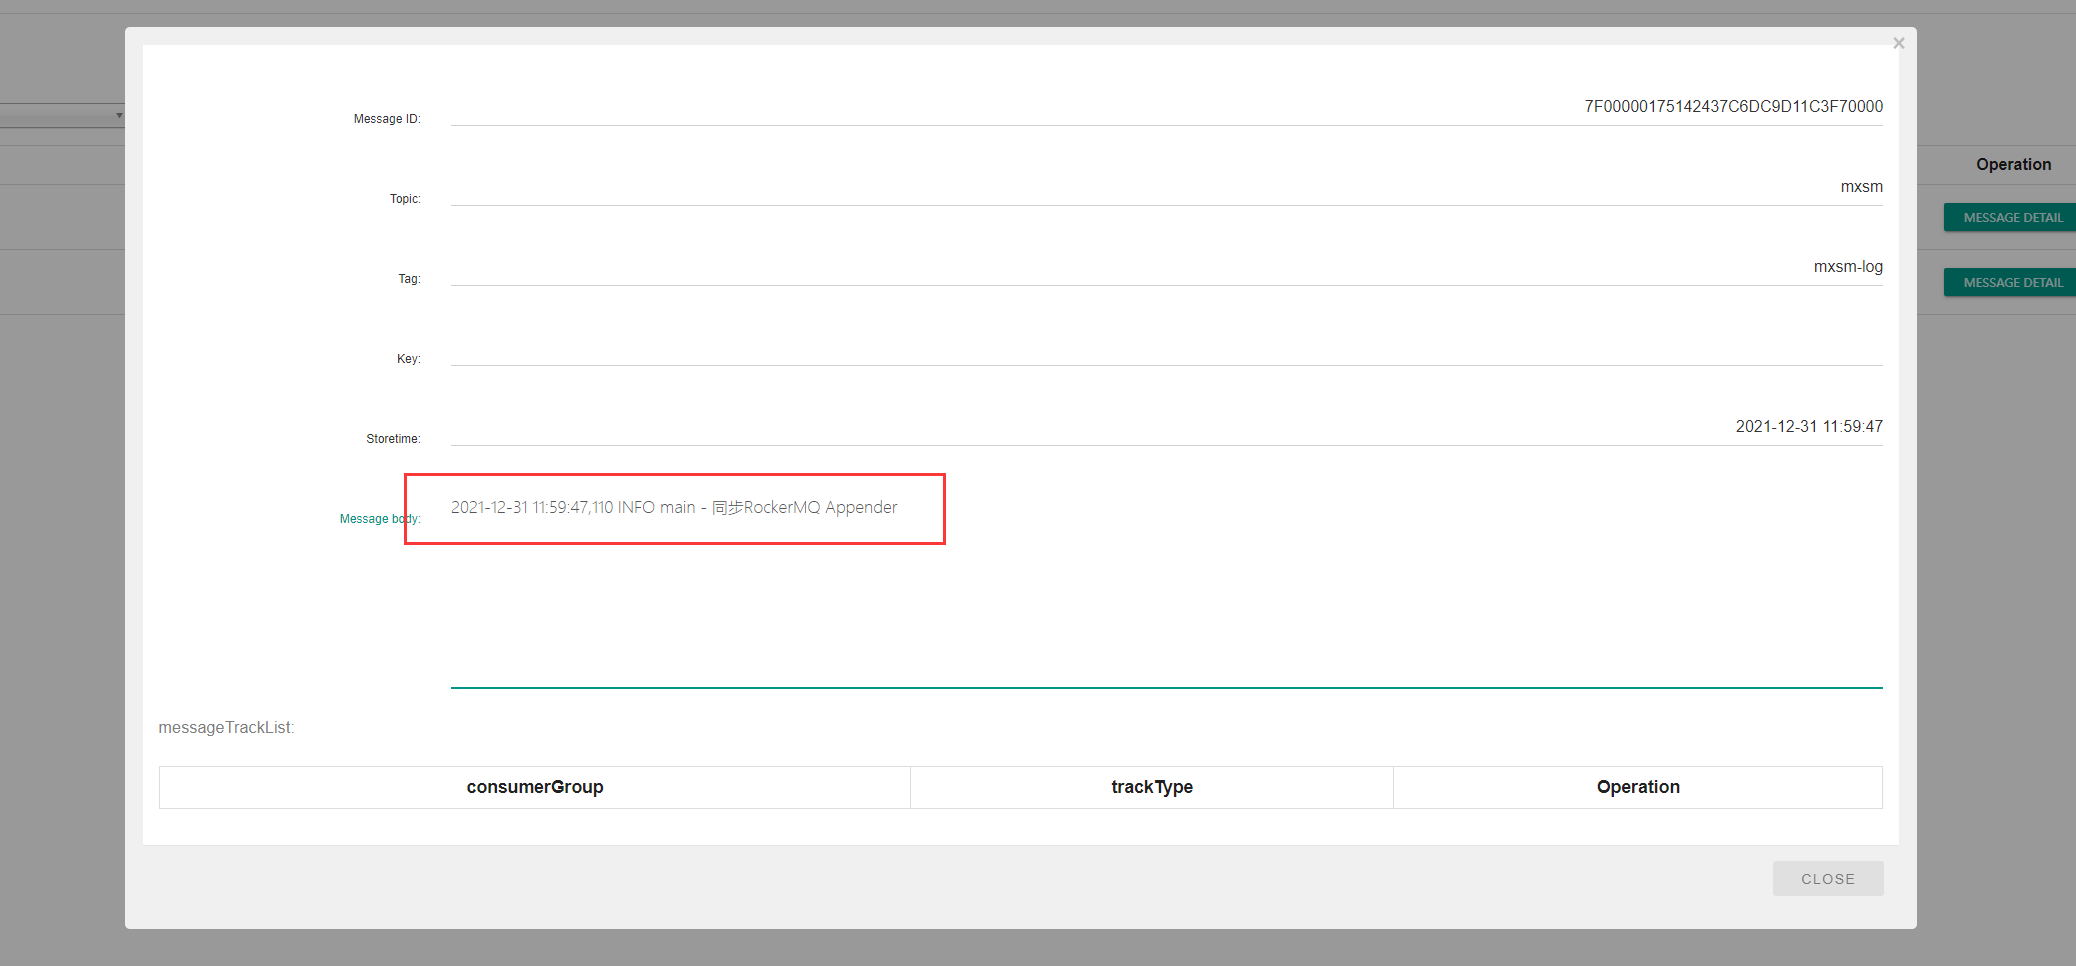Click the first MESSAGE DETAIL button behind dialog

click(x=2010, y=217)
